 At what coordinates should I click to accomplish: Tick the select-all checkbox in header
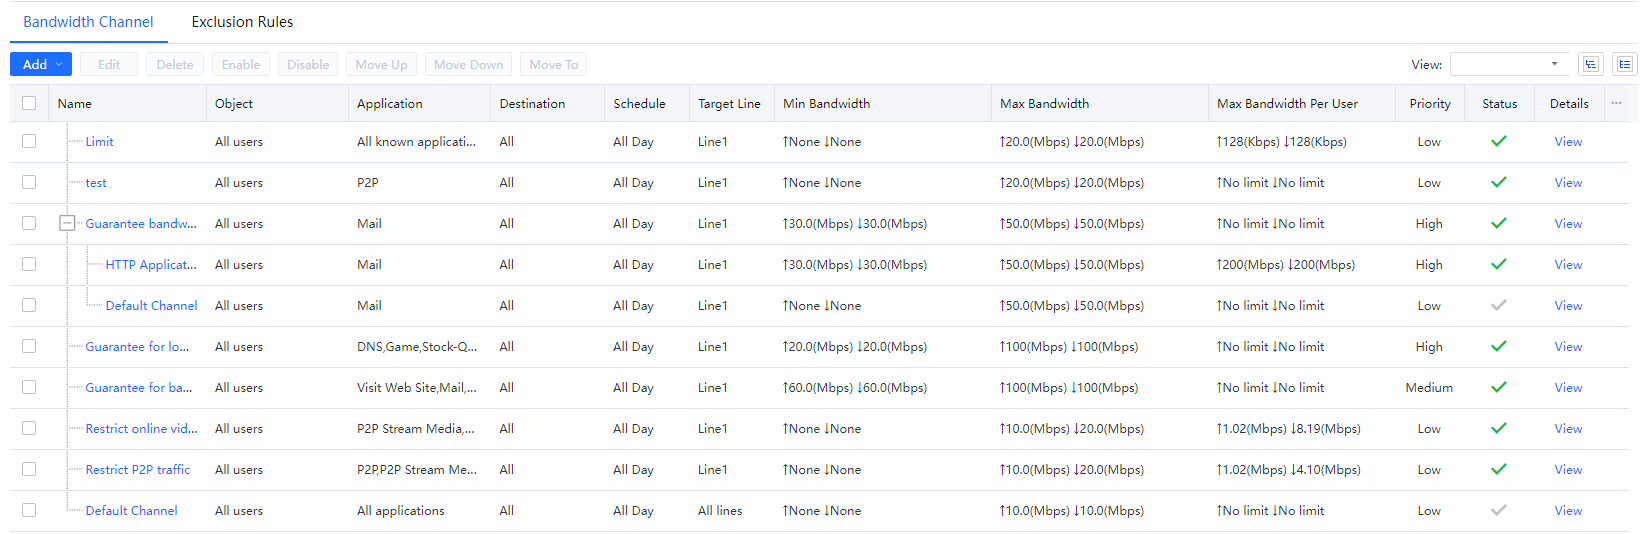coord(29,103)
